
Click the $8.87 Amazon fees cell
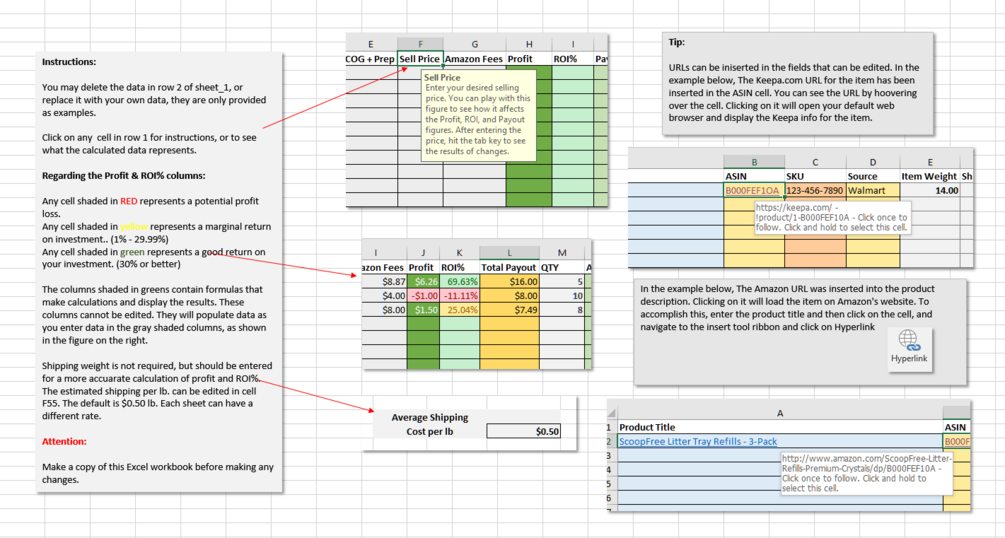click(x=385, y=282)
